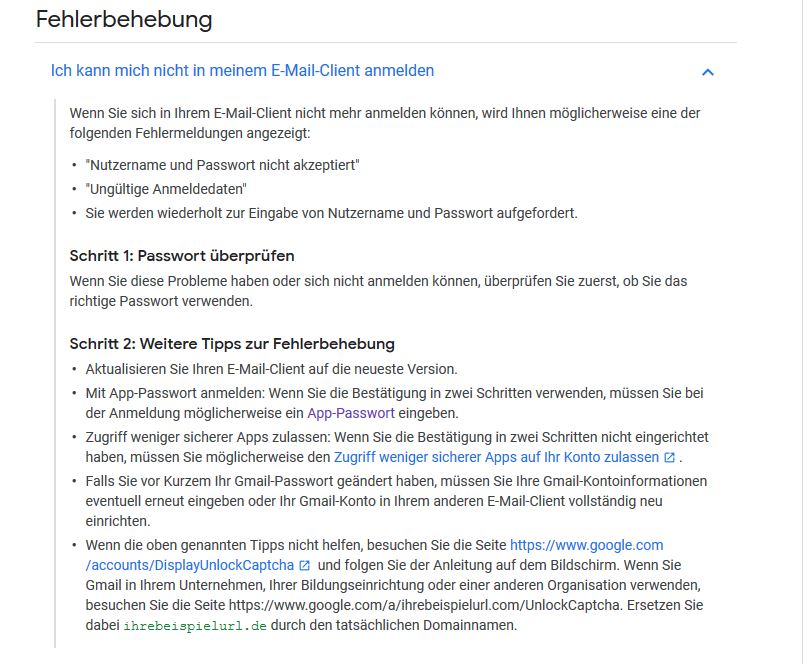The width and height of the screenshot is (809, 664).
Task: Click '"Nutzername und Passwort nicht akzeptiert"' bullet
Action: click(222, 165)
